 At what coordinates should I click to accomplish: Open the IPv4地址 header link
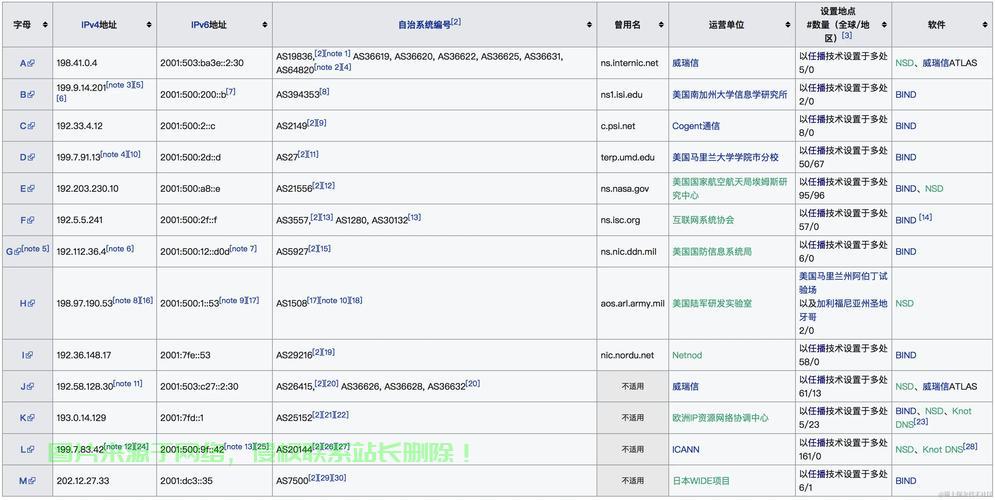click(x=100, y=25)
